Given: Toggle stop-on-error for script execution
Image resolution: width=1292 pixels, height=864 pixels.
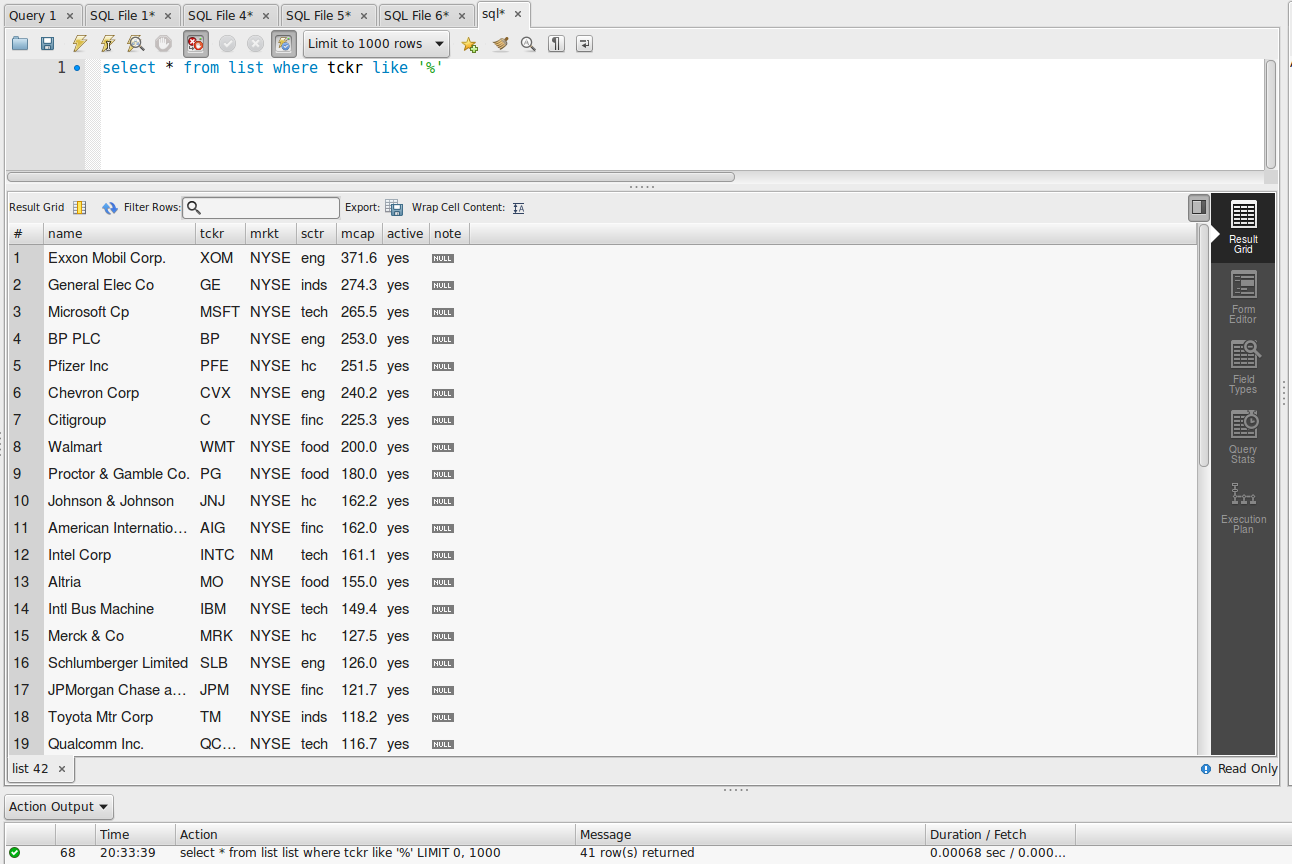Looking at the screenshot, I should tap(195, 43).
